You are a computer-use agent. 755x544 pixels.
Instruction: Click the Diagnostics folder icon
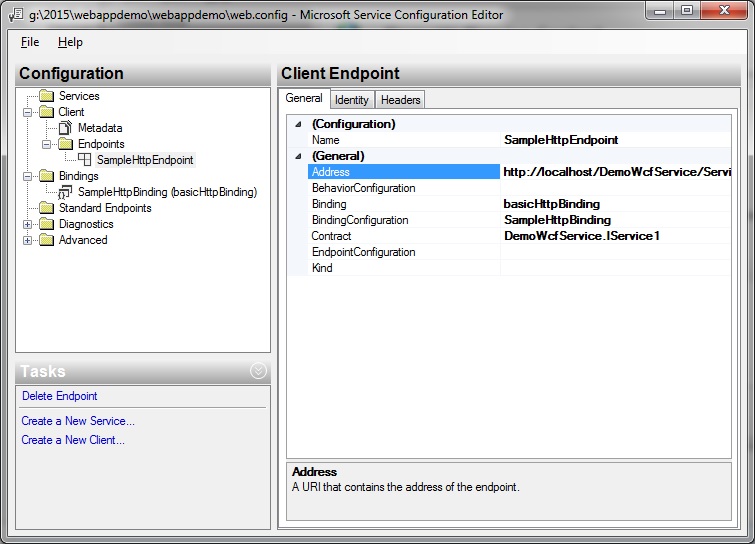(47, 224)
